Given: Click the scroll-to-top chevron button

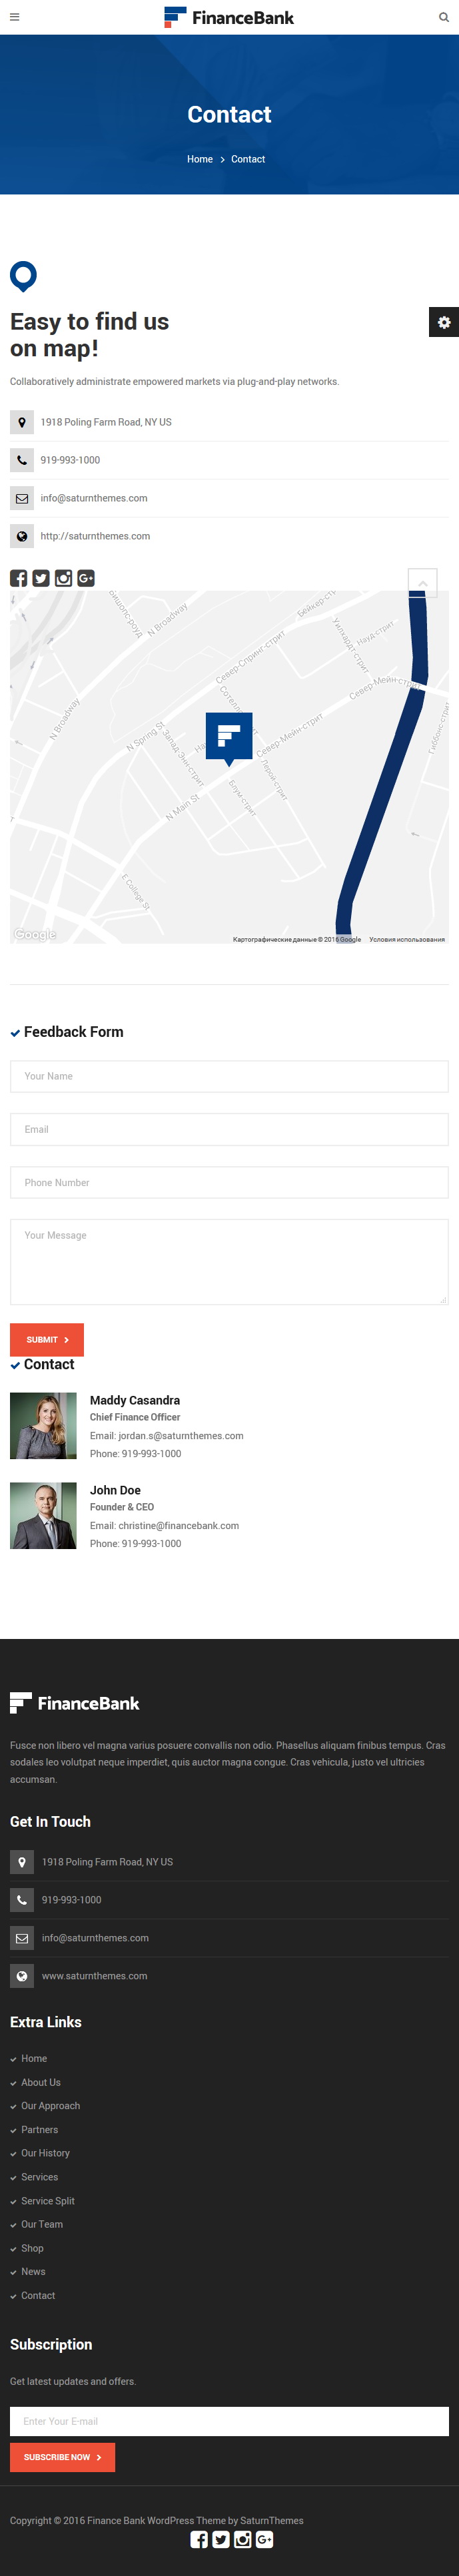Looking at the screenshot, I should pyautogui.click(x=423, y=582).
